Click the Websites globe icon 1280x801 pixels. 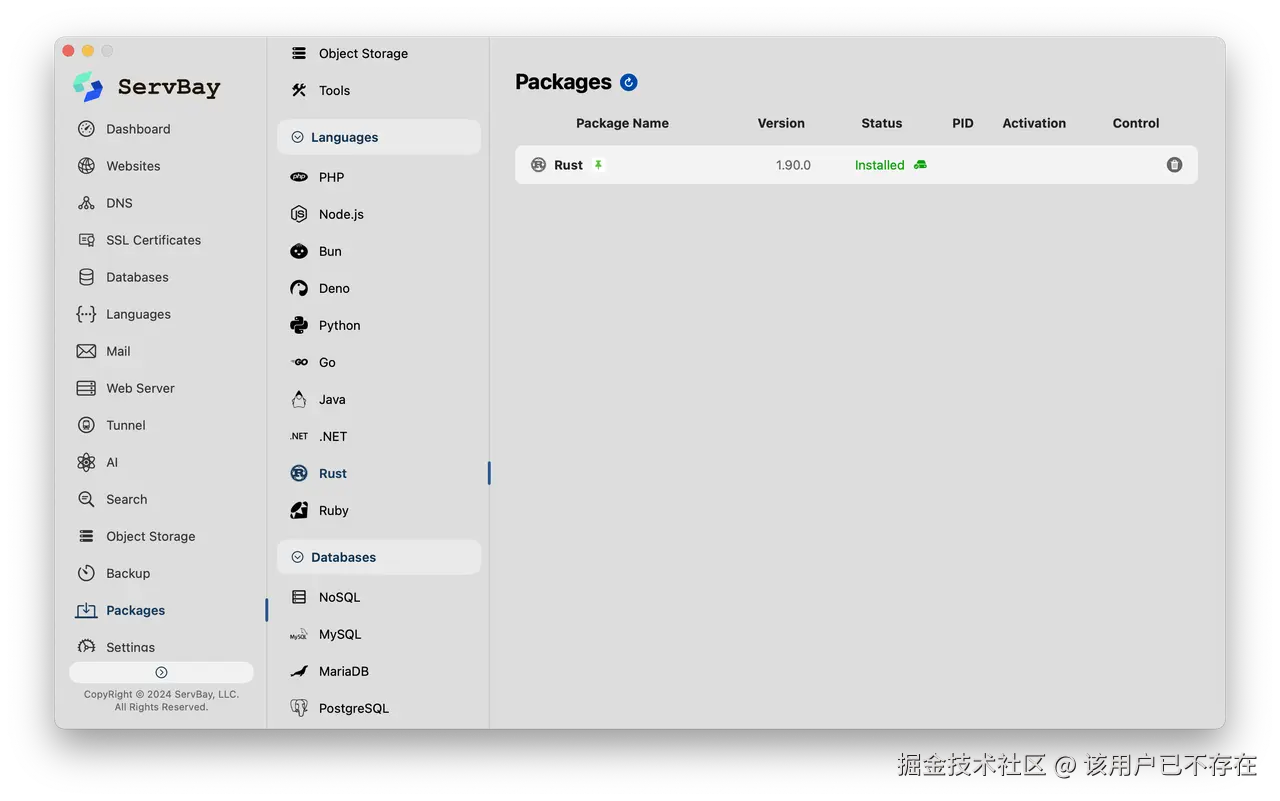(86, 166)
